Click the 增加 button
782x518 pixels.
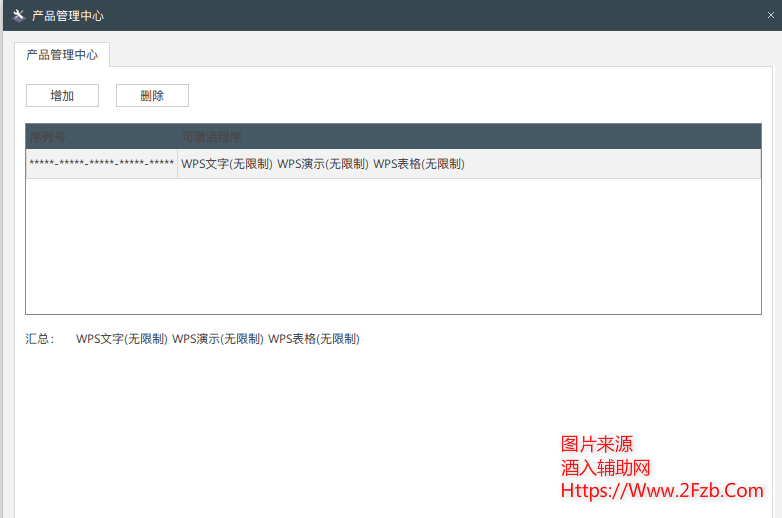pos(62,95)
